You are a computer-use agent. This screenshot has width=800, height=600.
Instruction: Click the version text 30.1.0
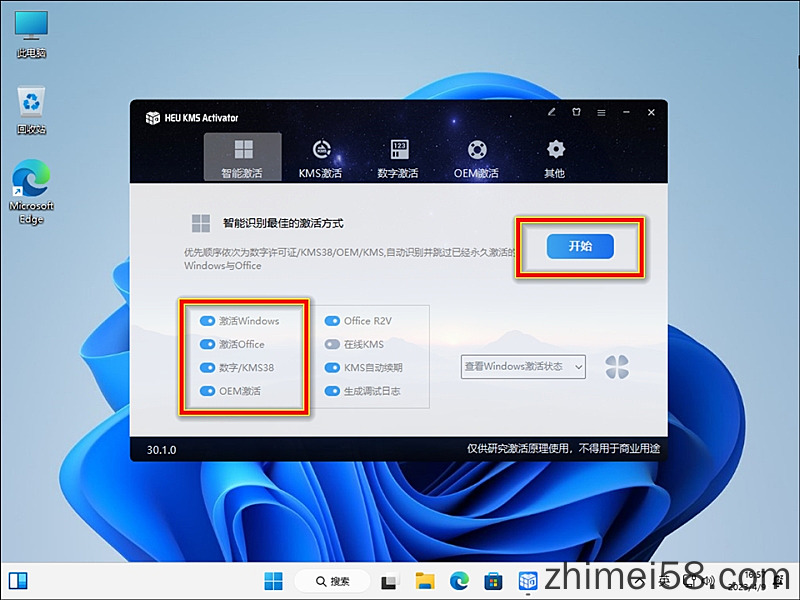point(162,450)
